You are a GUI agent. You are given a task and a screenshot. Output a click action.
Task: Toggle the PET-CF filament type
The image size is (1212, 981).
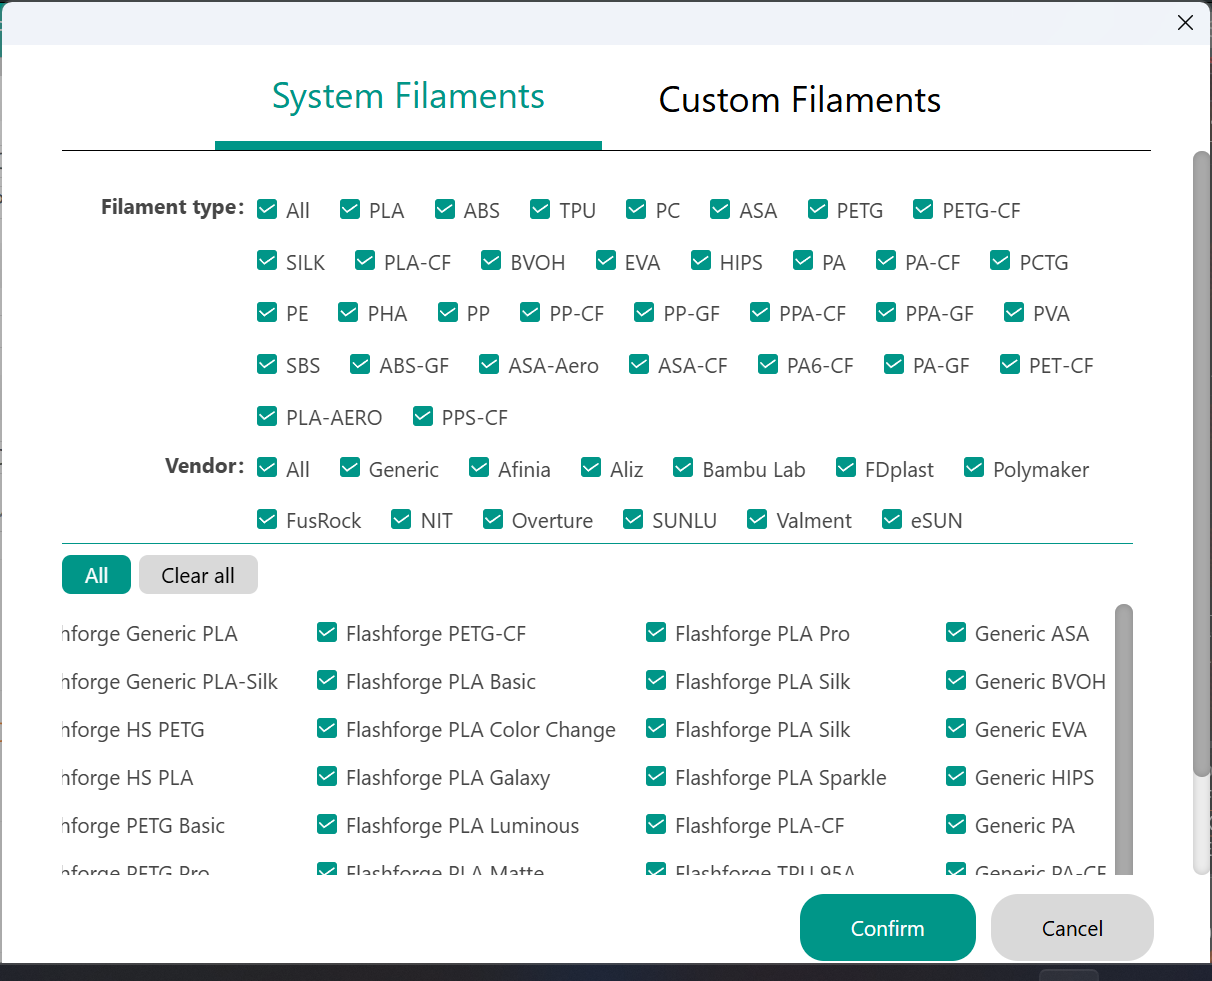pos(1010,364)
